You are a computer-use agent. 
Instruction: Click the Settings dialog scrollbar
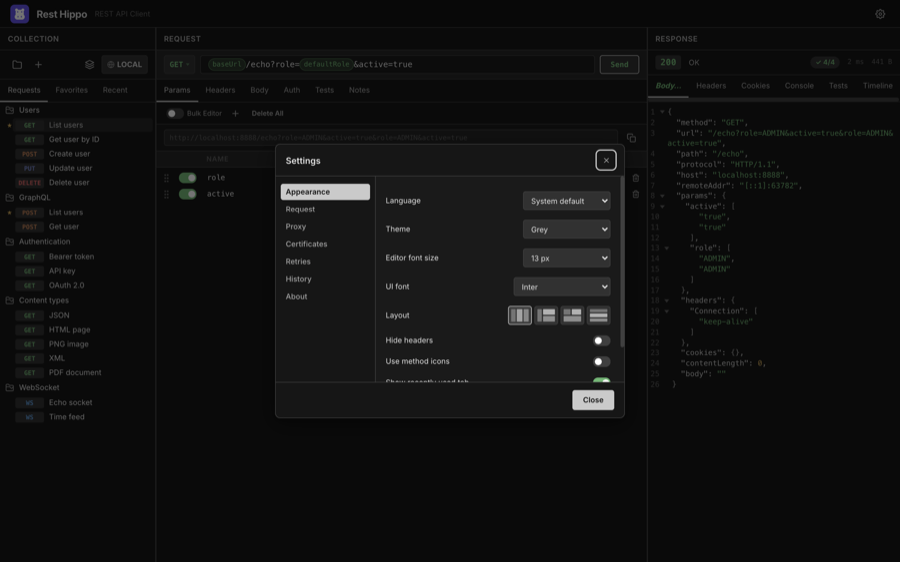click(x=622, y=262)
